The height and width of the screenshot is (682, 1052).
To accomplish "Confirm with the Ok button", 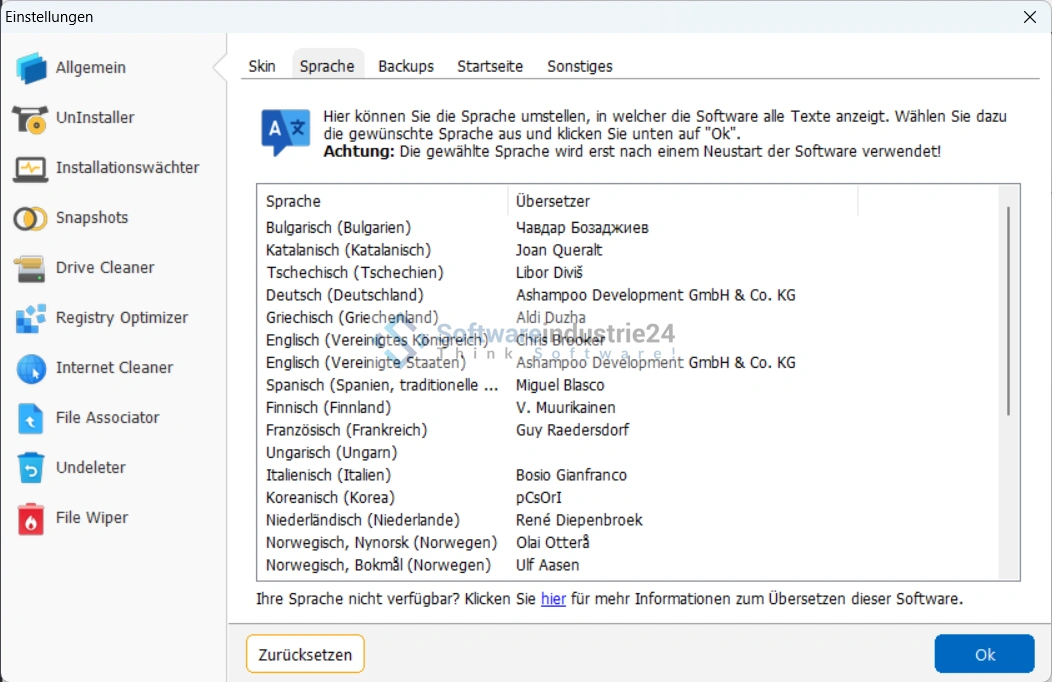I will [984, 654].
